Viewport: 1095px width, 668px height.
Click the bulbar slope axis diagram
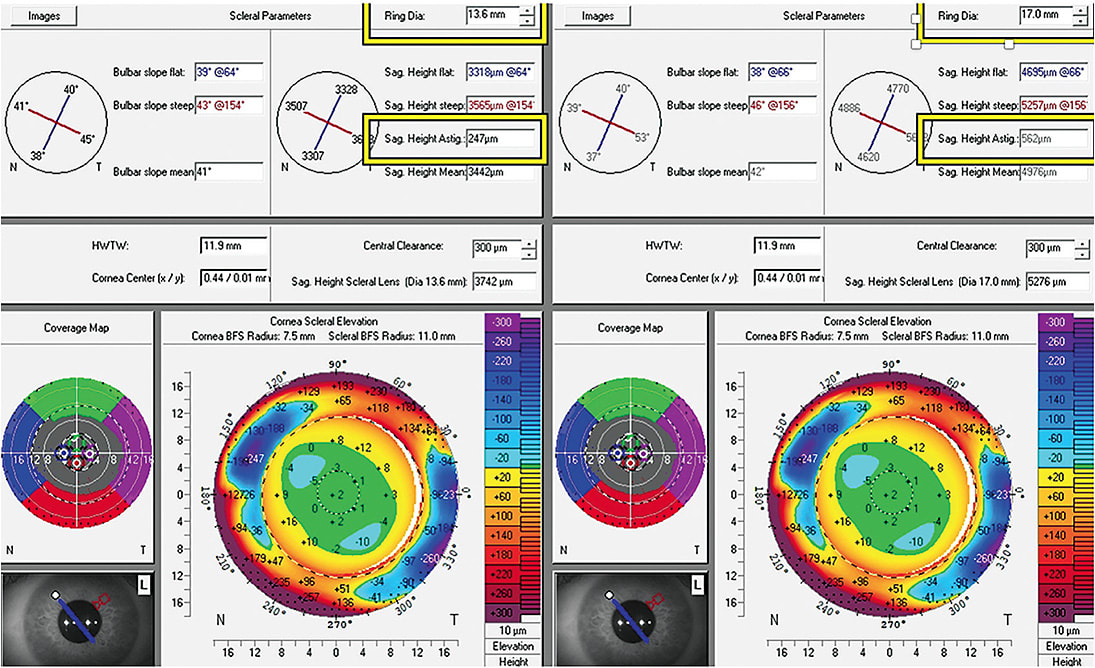[57, 123]
